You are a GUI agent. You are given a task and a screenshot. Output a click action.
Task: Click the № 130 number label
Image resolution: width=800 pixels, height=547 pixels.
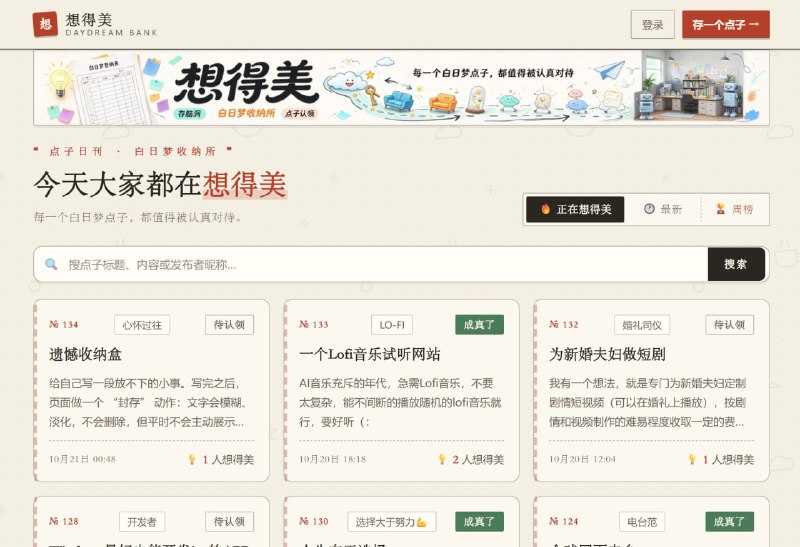click(314, 521)
